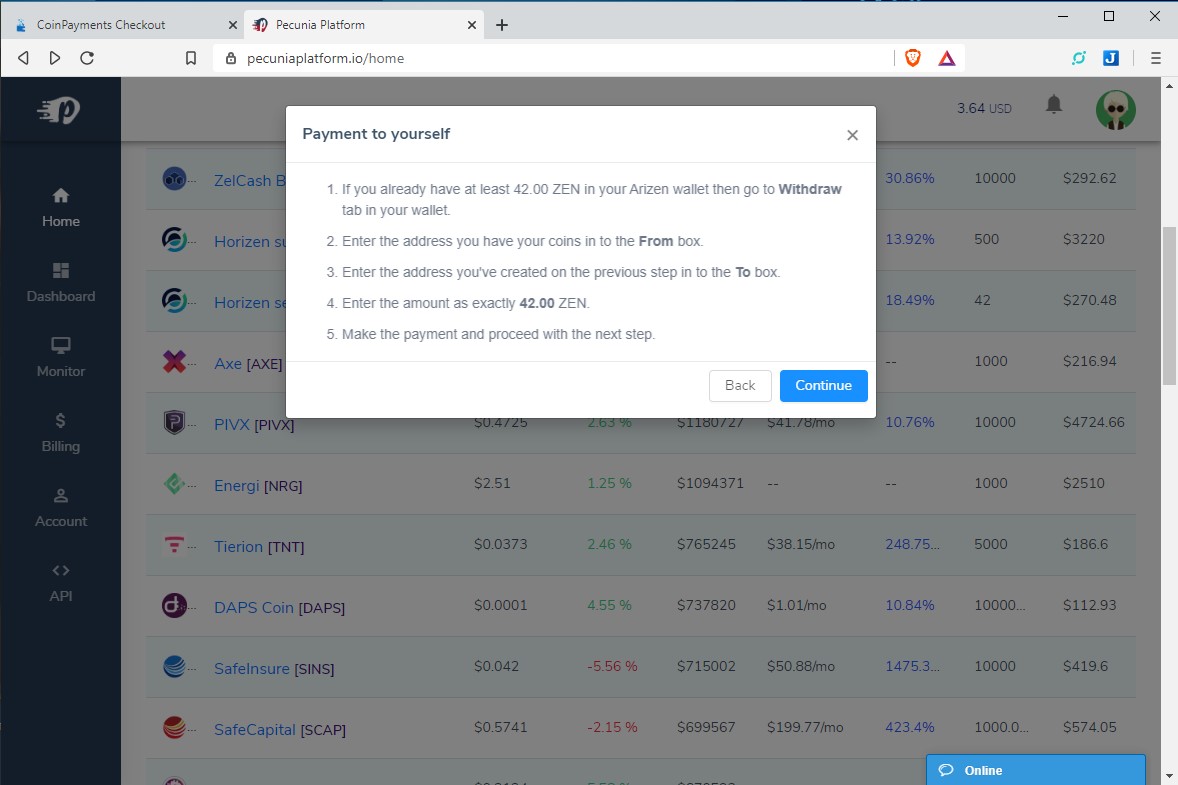Click the SafeCapital red globe icon
The image size is (1178, 785).
point(174,726)
